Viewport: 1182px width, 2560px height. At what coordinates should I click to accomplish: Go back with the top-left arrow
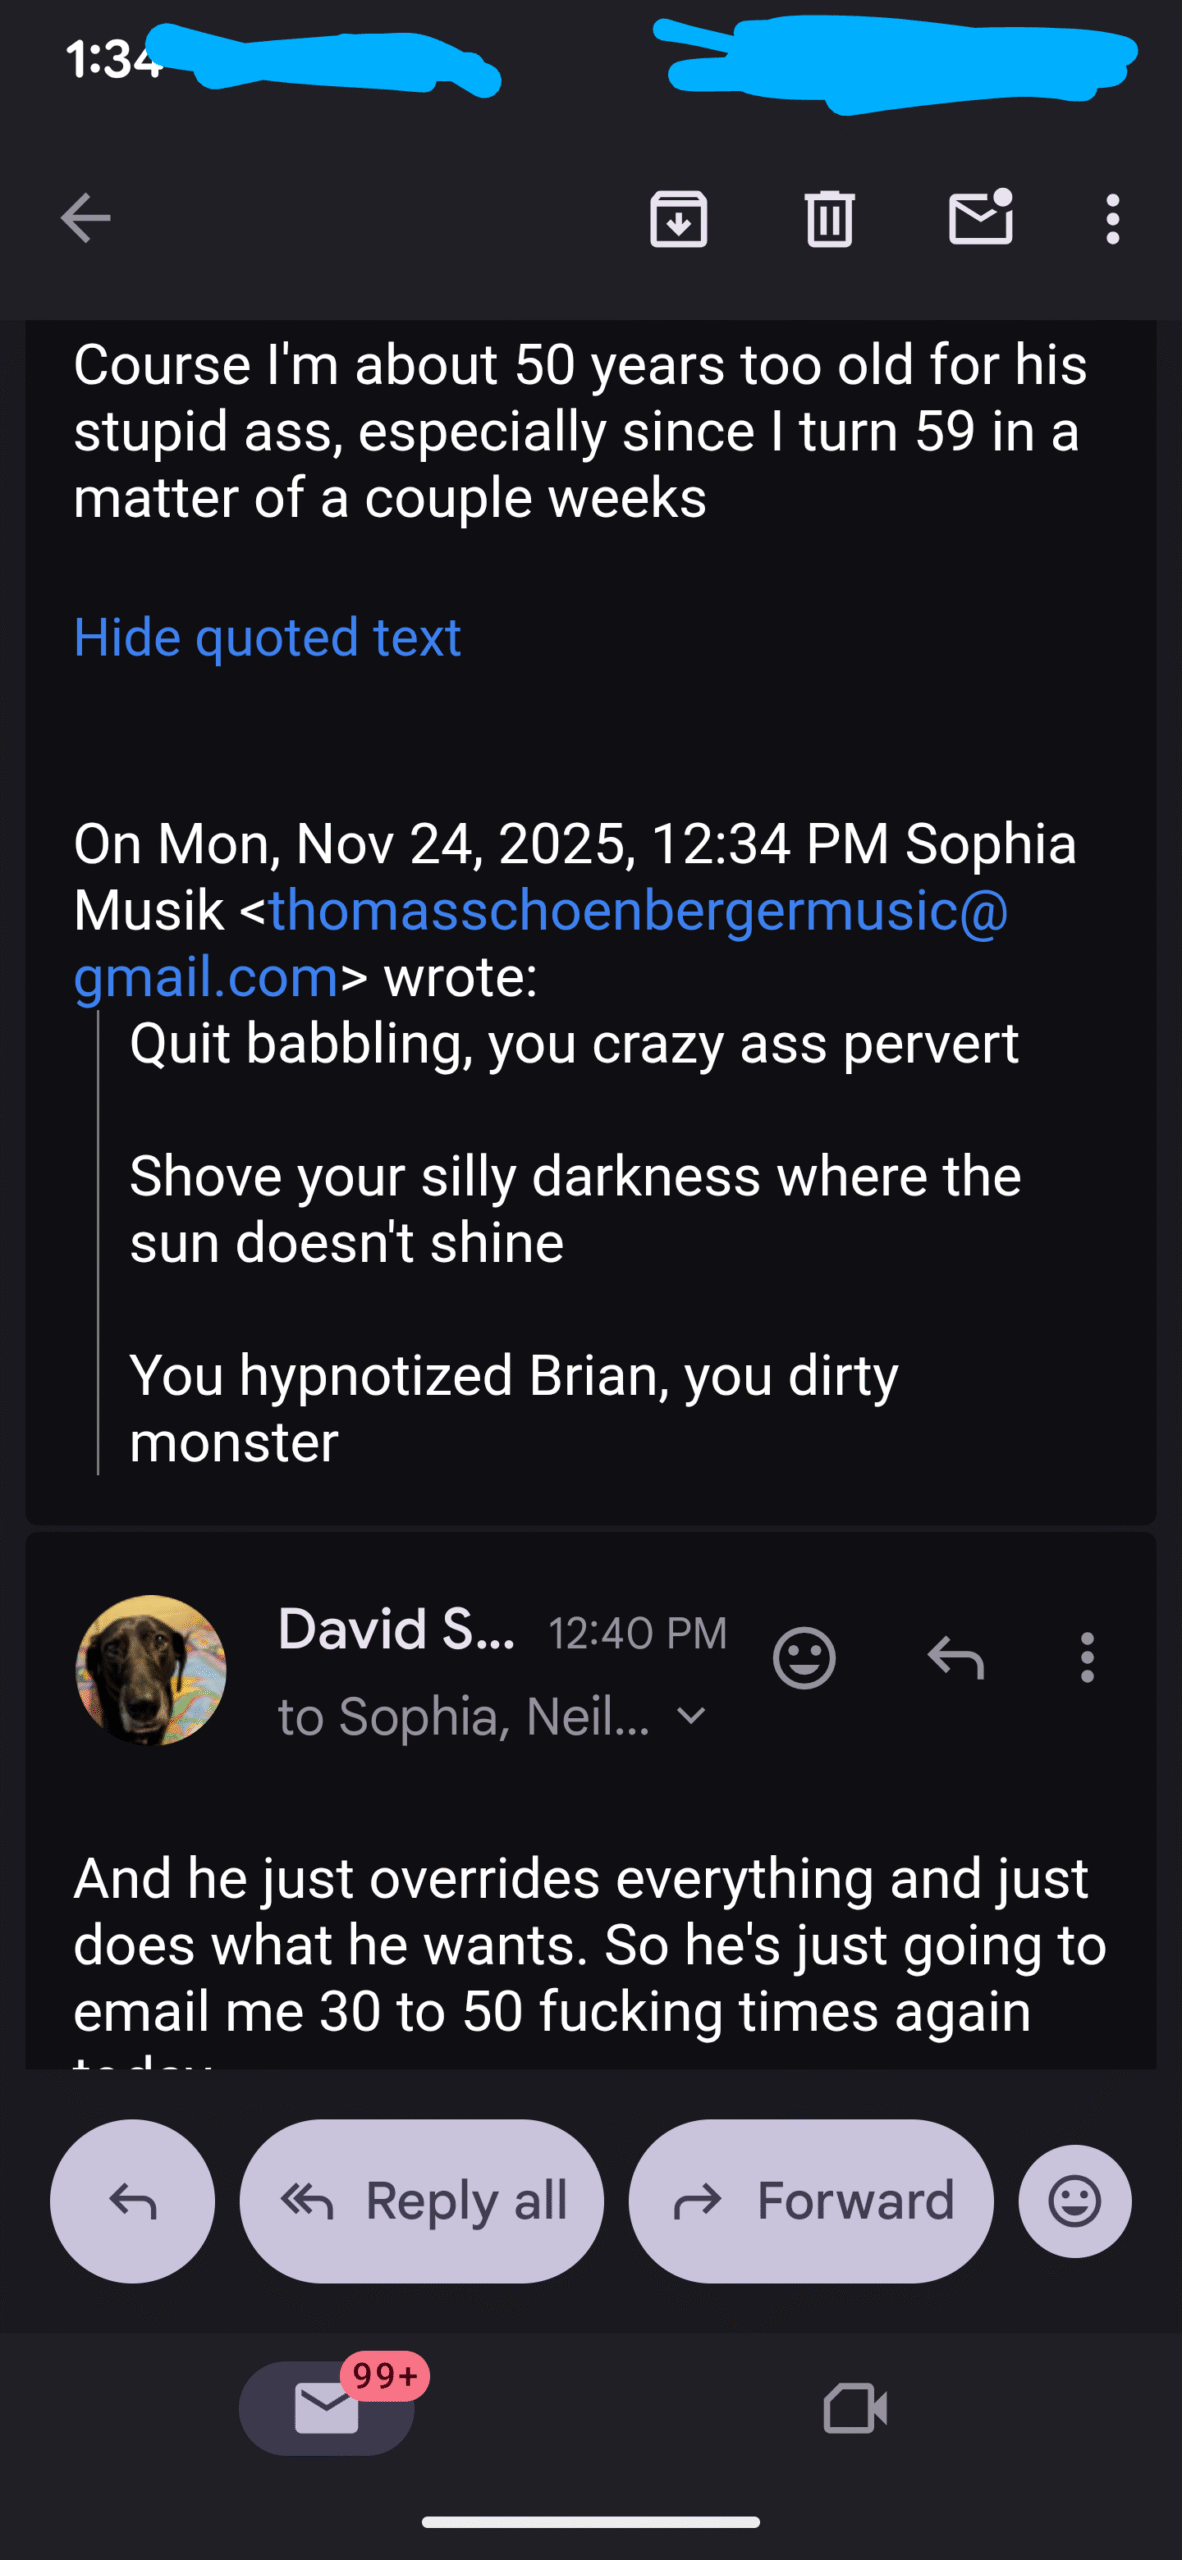pyautogui.click(x=85, y=218)
